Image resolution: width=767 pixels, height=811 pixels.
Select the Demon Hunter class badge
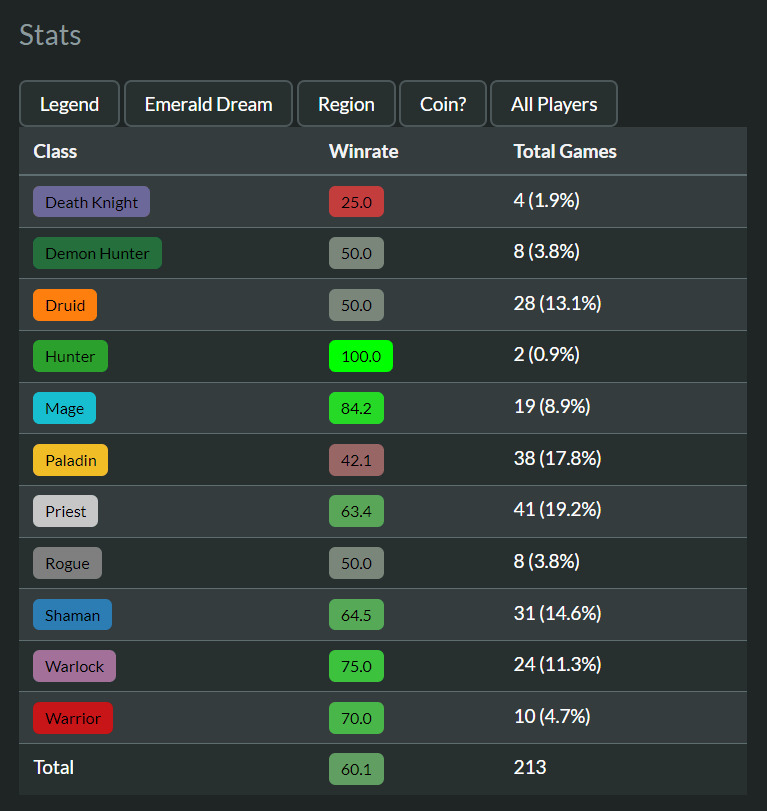[x=97, y=253]
